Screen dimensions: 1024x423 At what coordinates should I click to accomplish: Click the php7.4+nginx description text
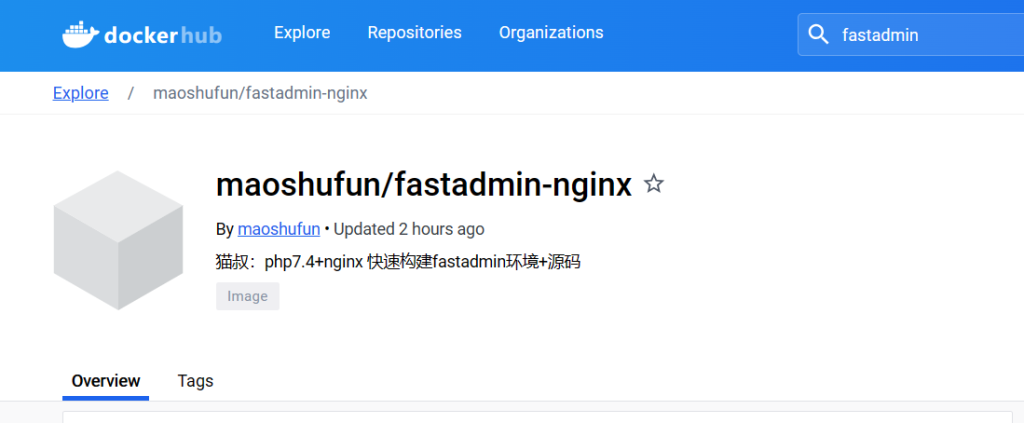tap(398, 262)
